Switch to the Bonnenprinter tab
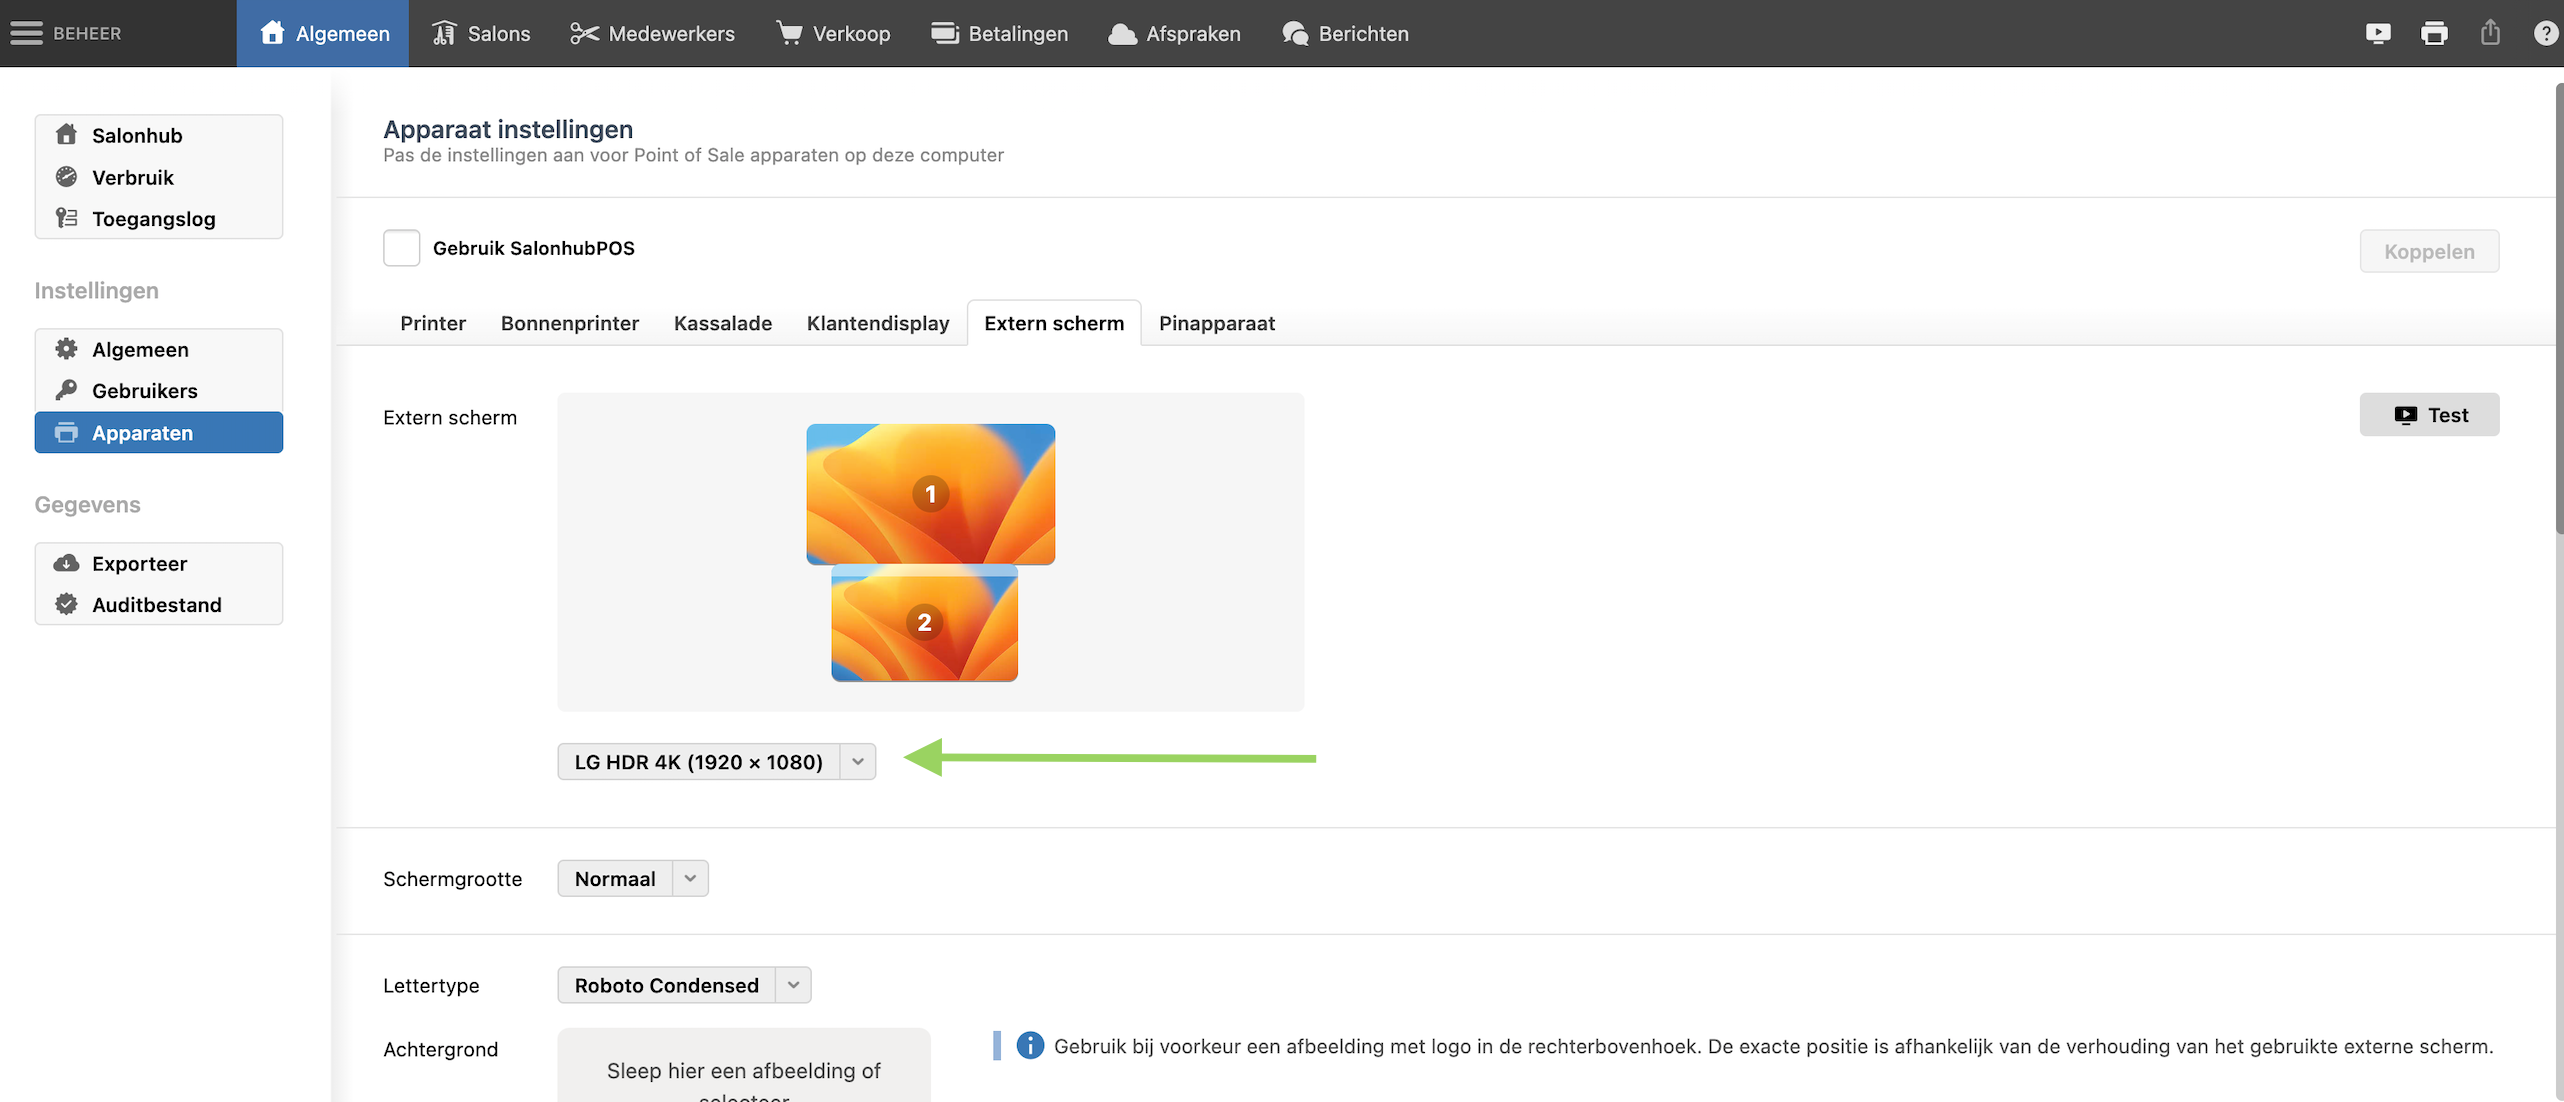This screenshot has width=2564, height=1102. pyautogui.click(x=569, y=323)
